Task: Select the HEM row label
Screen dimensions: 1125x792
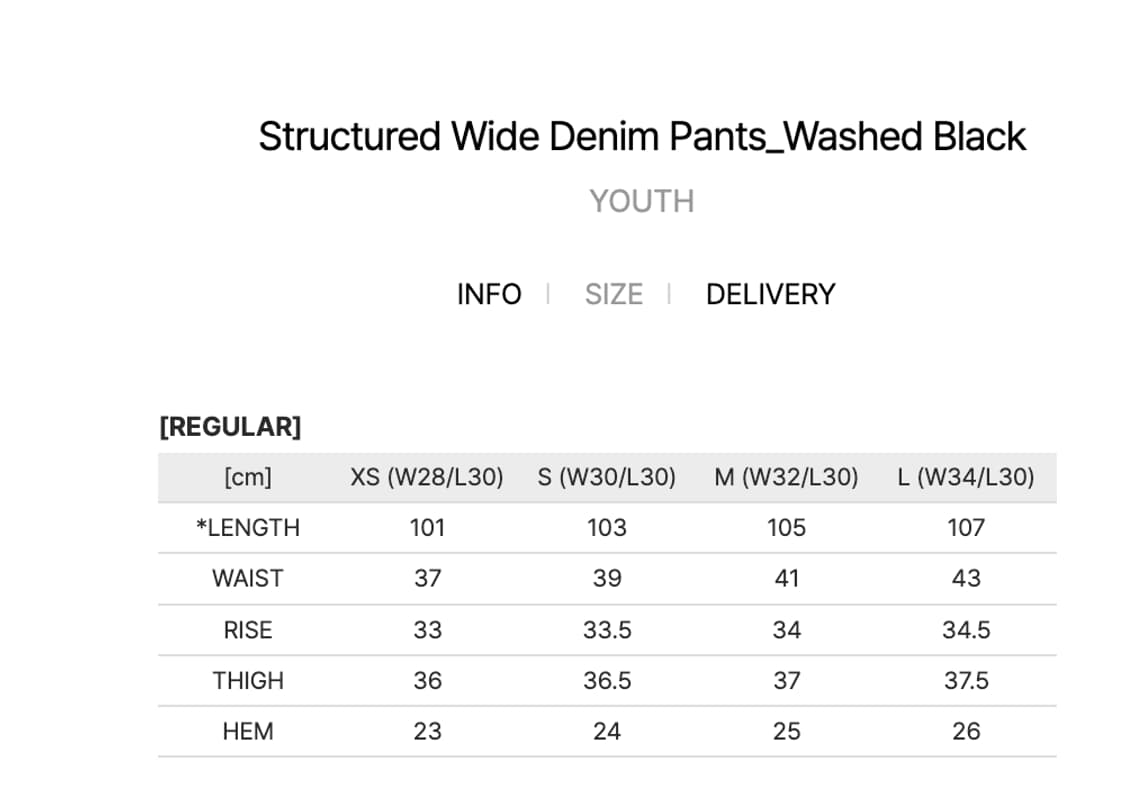Action: [248, 732]
